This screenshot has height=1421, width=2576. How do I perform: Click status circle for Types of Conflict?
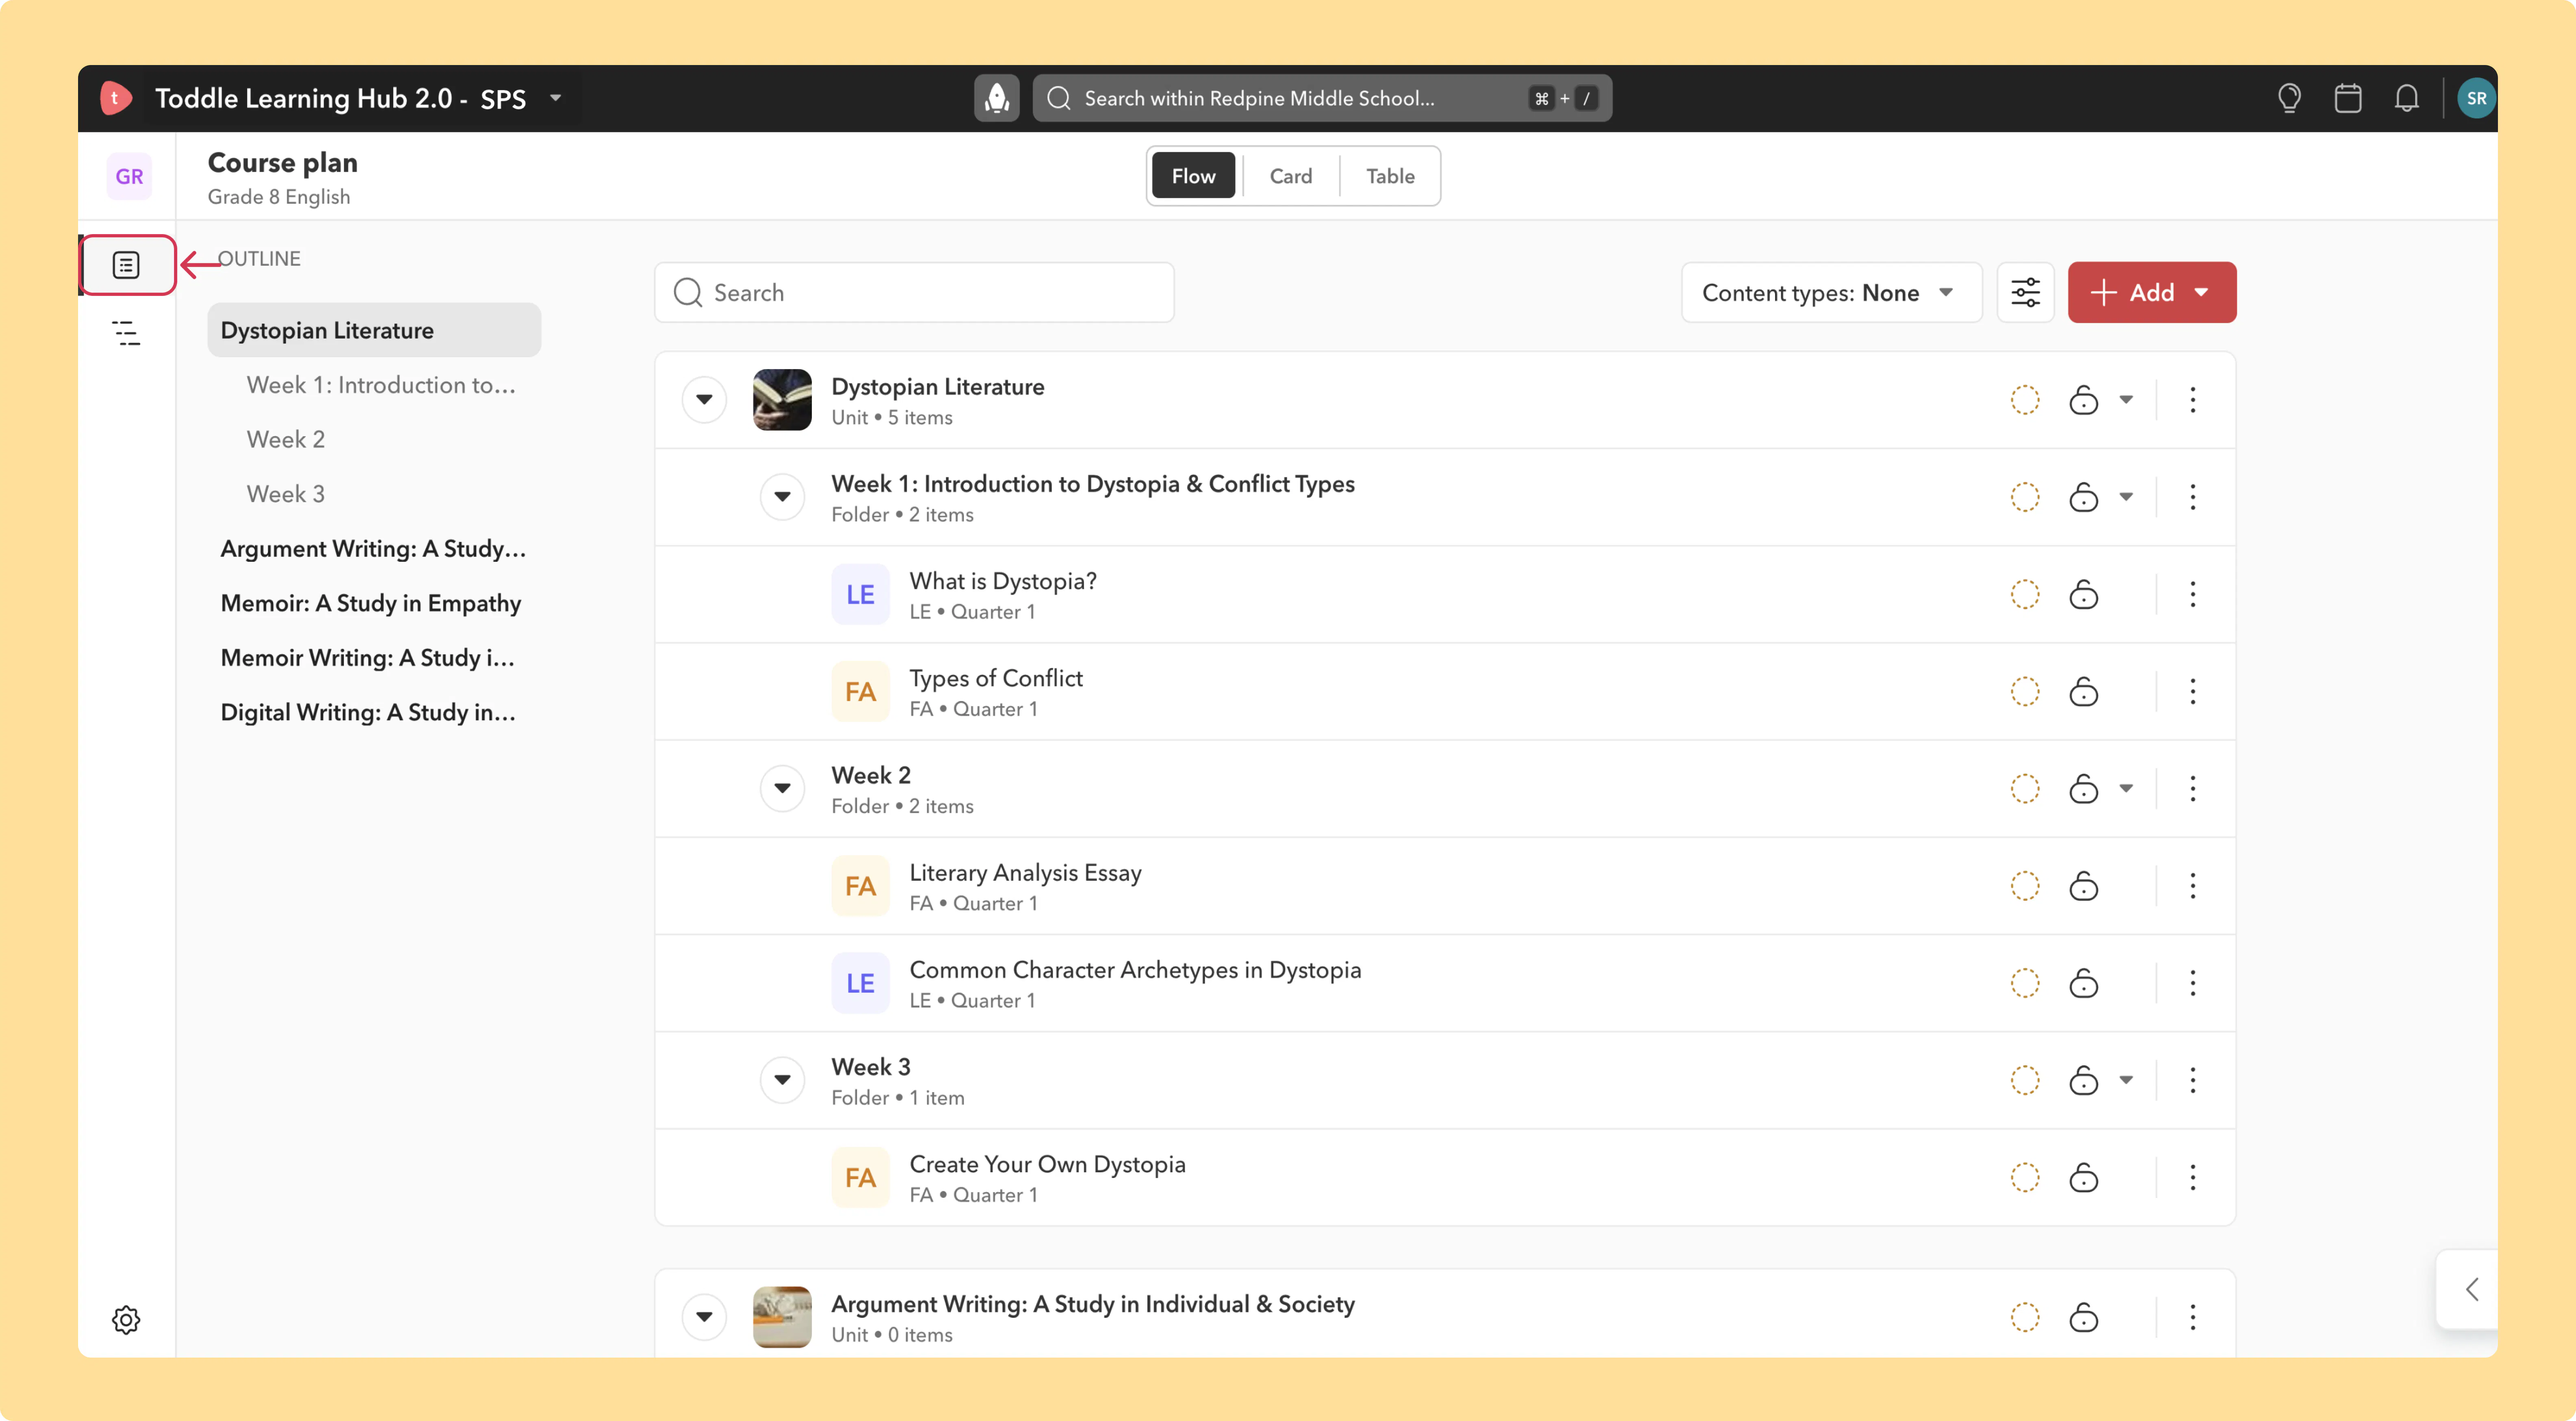2025,691
